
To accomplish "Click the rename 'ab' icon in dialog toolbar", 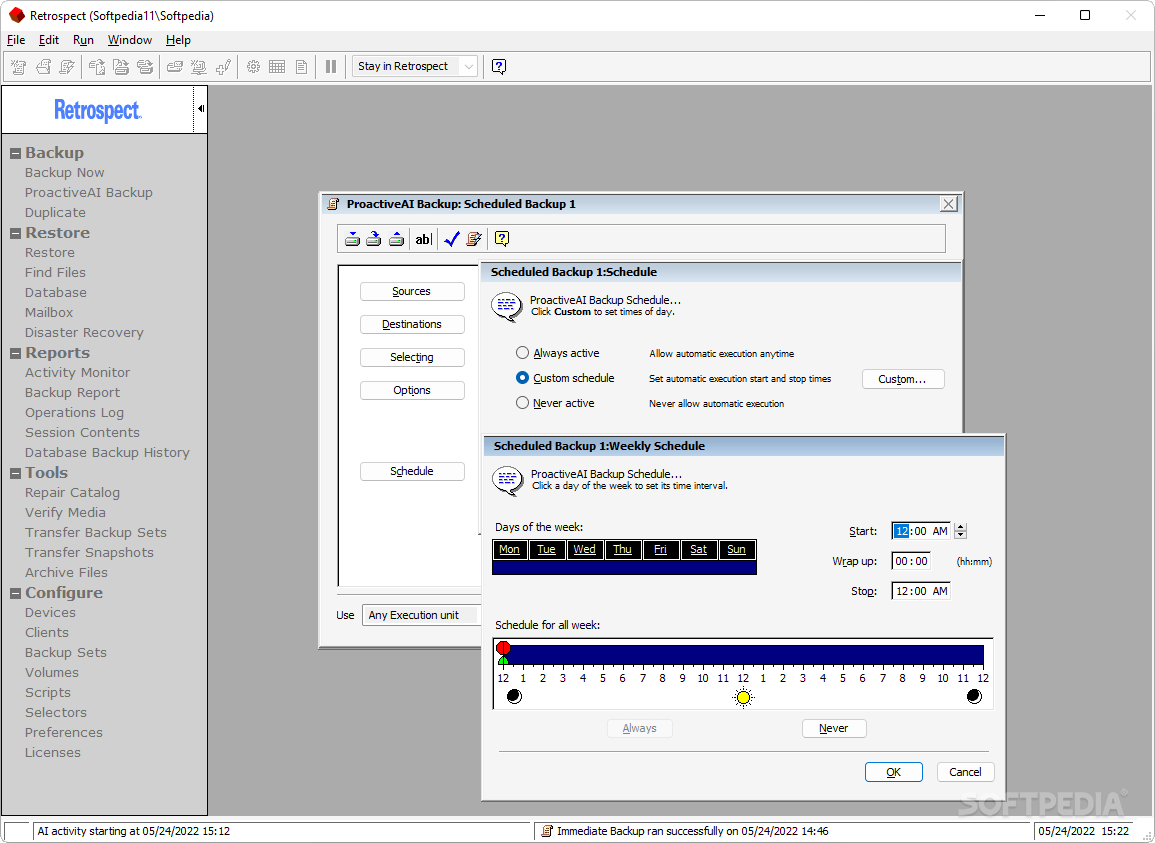I will coord(423,239).
